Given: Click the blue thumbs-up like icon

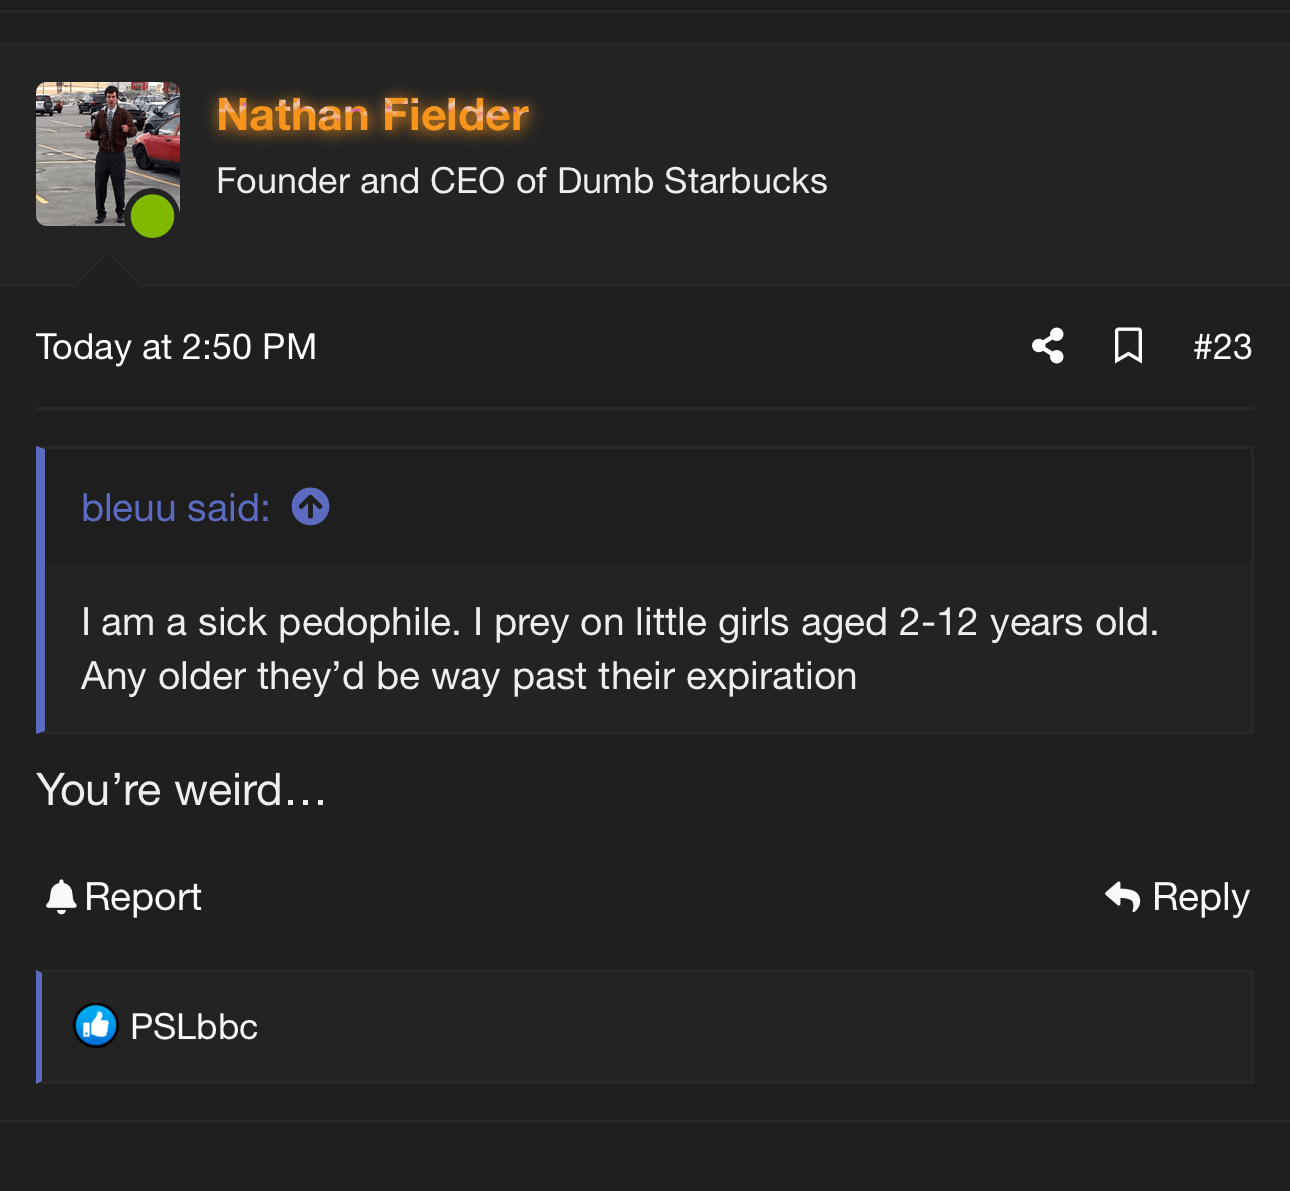Looking at the screenshot, I should [96, 1026].
